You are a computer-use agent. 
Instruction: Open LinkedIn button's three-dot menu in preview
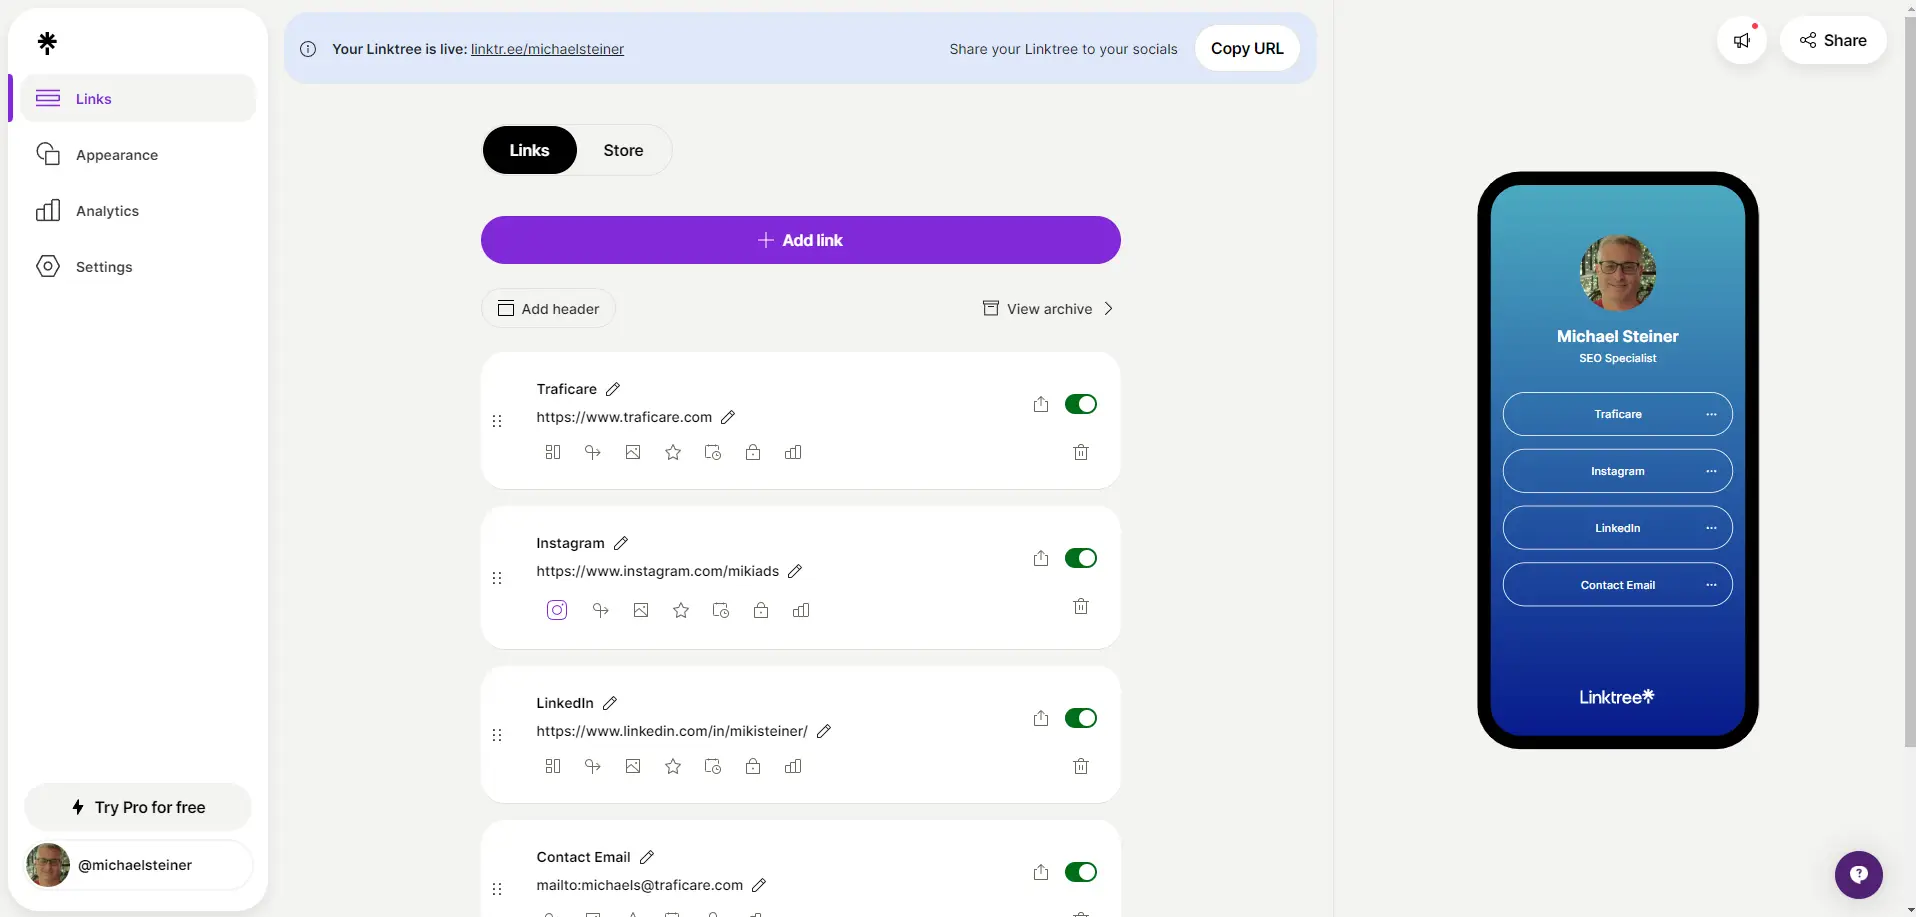coord(1711,528)
